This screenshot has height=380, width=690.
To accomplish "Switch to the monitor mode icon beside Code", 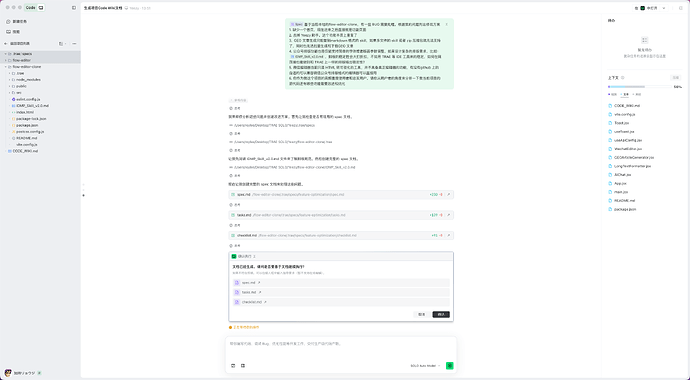I will (41, 7).
